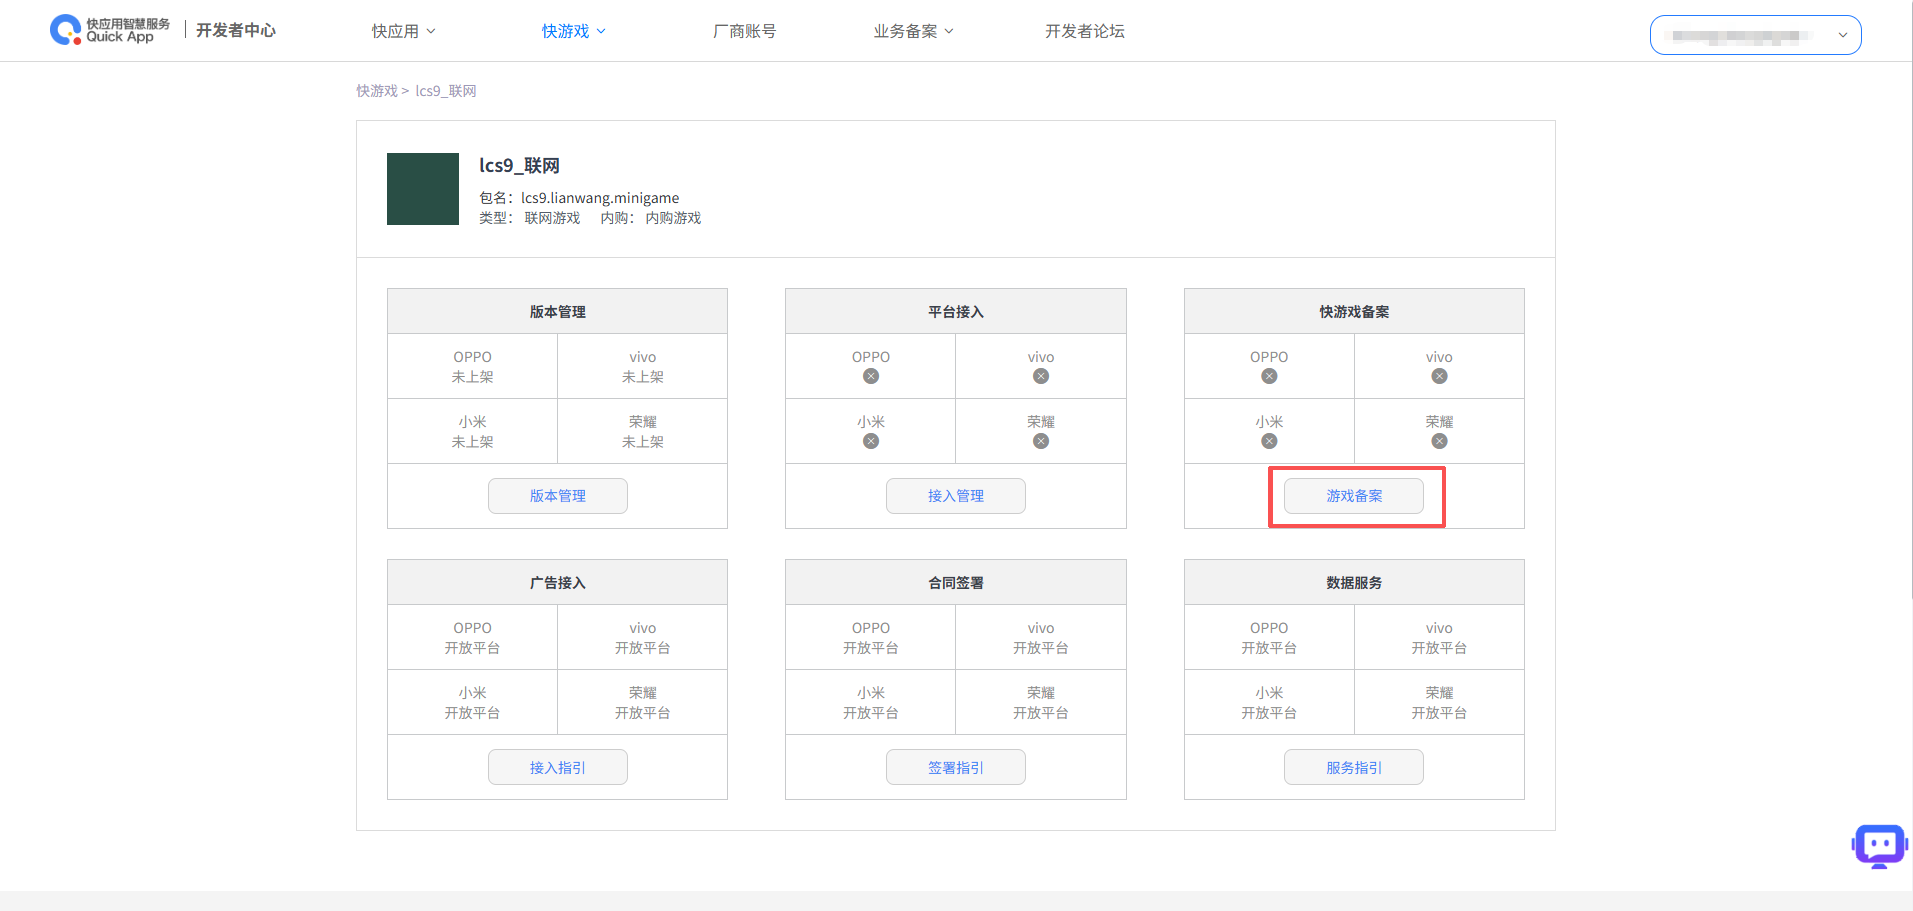Expand the 快游戏 navigation dropdown

click(x=573, y=31)
